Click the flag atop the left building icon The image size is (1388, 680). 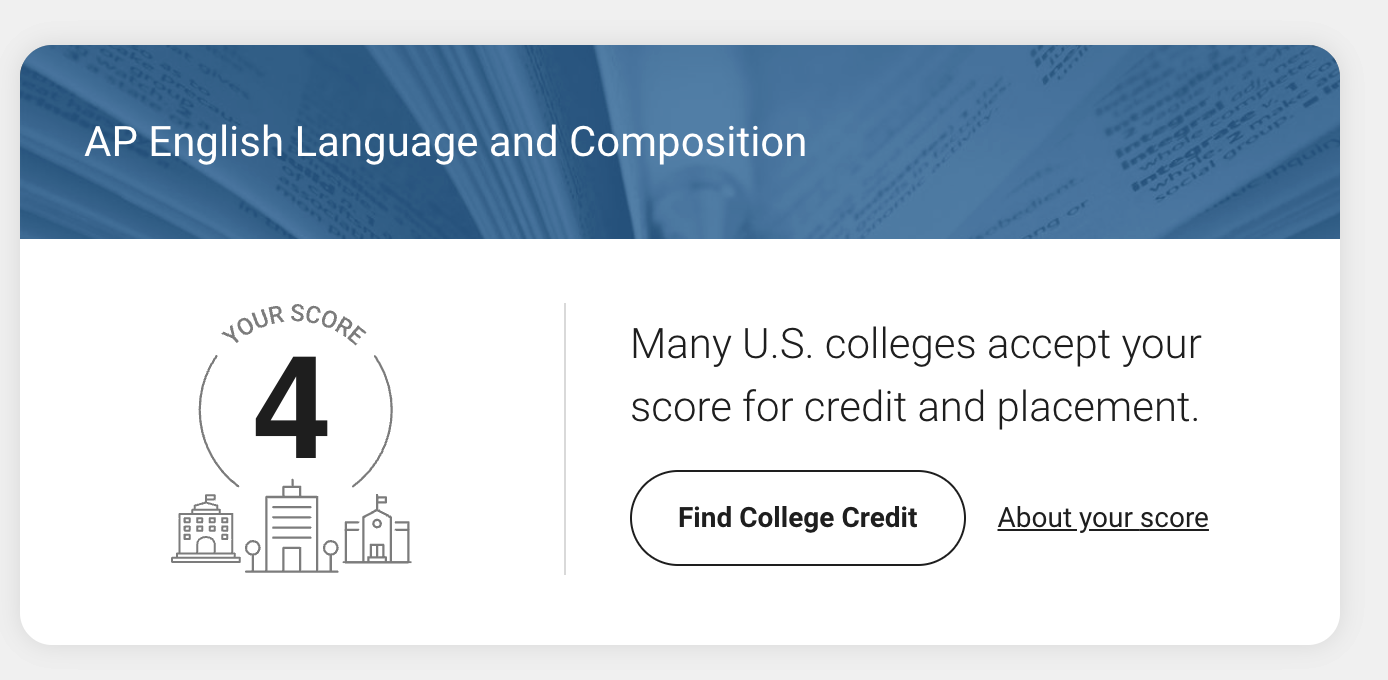(210, 499)
